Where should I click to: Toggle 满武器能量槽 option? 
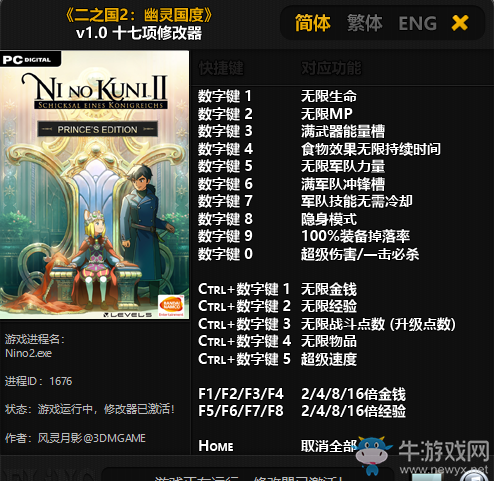point(343,131)
